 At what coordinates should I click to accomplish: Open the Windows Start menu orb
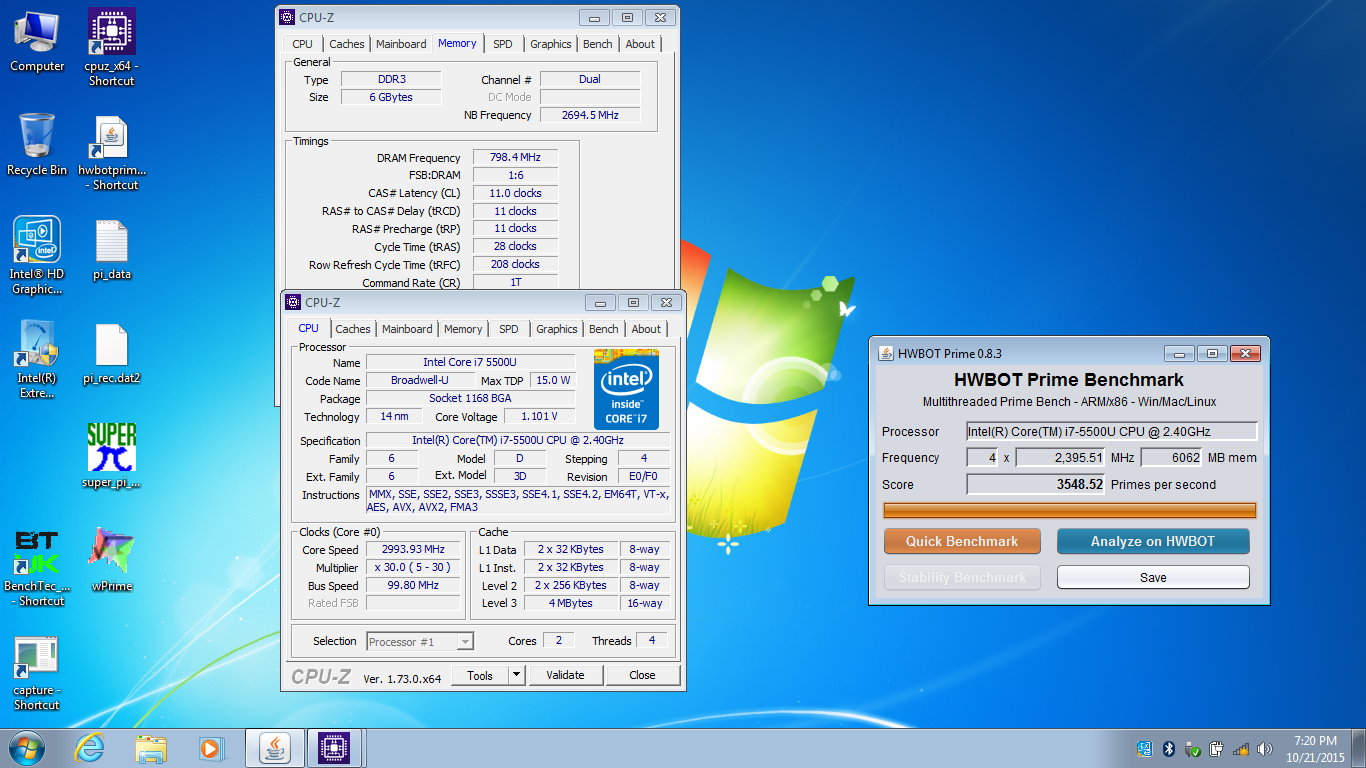27,748
